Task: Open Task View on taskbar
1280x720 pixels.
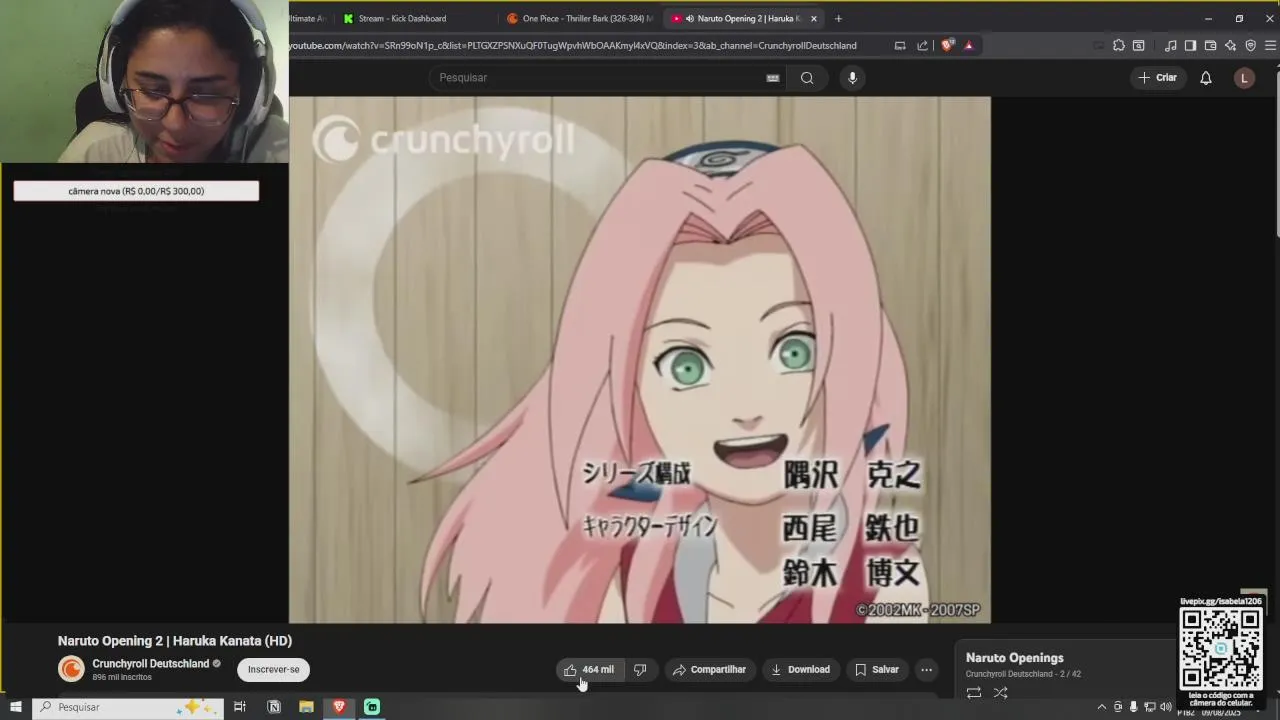Action: coord(240,707)
